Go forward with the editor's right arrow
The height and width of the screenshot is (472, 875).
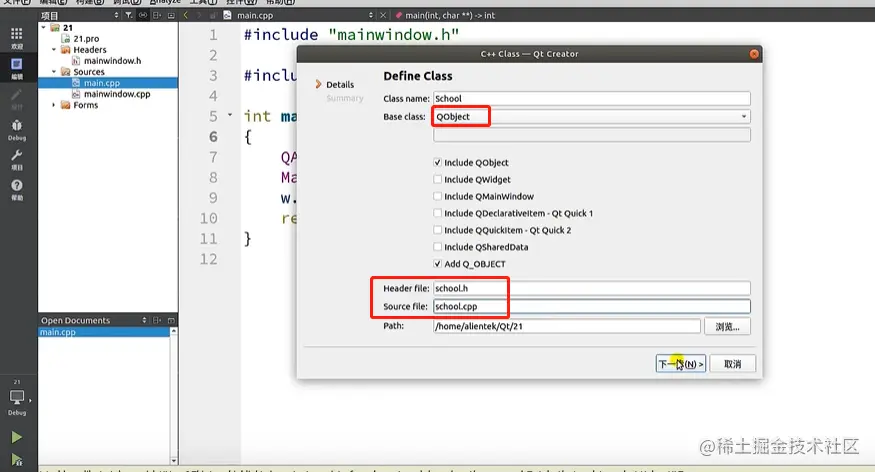[199, 15]
